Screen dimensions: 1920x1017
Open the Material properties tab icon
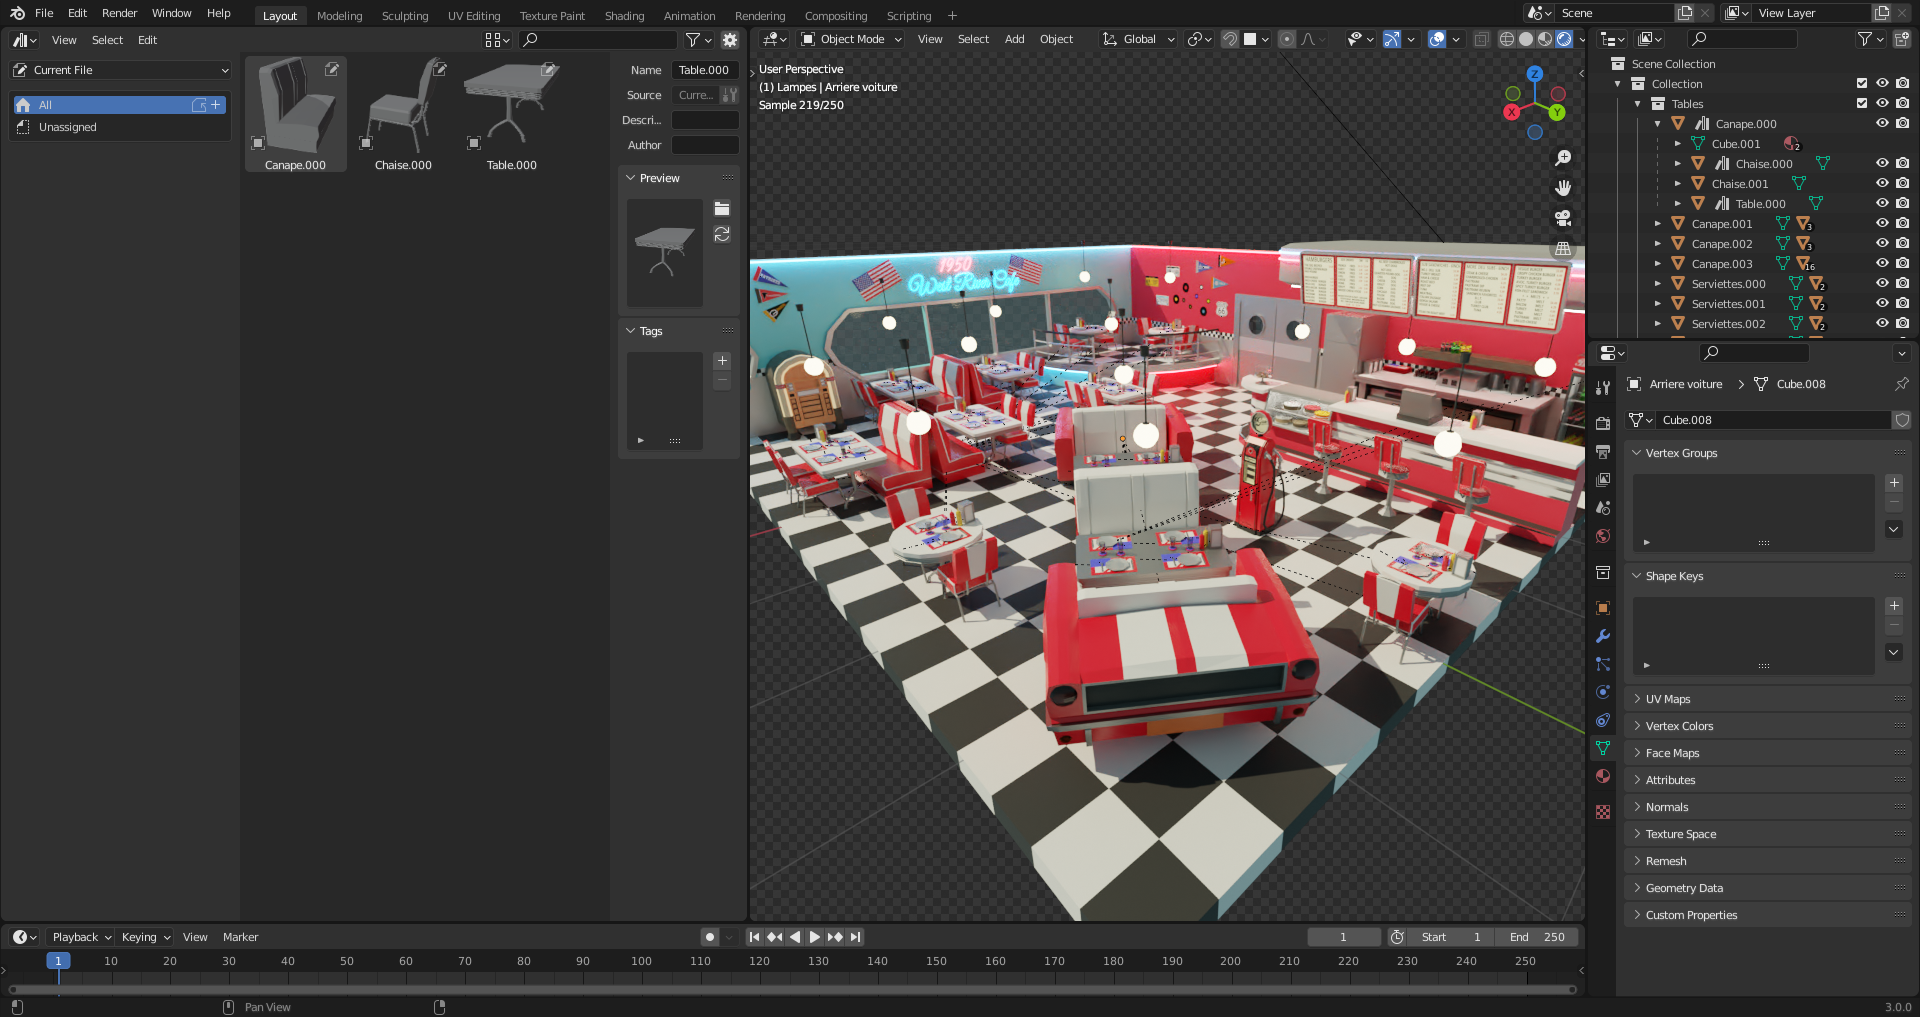[1603, 776]
